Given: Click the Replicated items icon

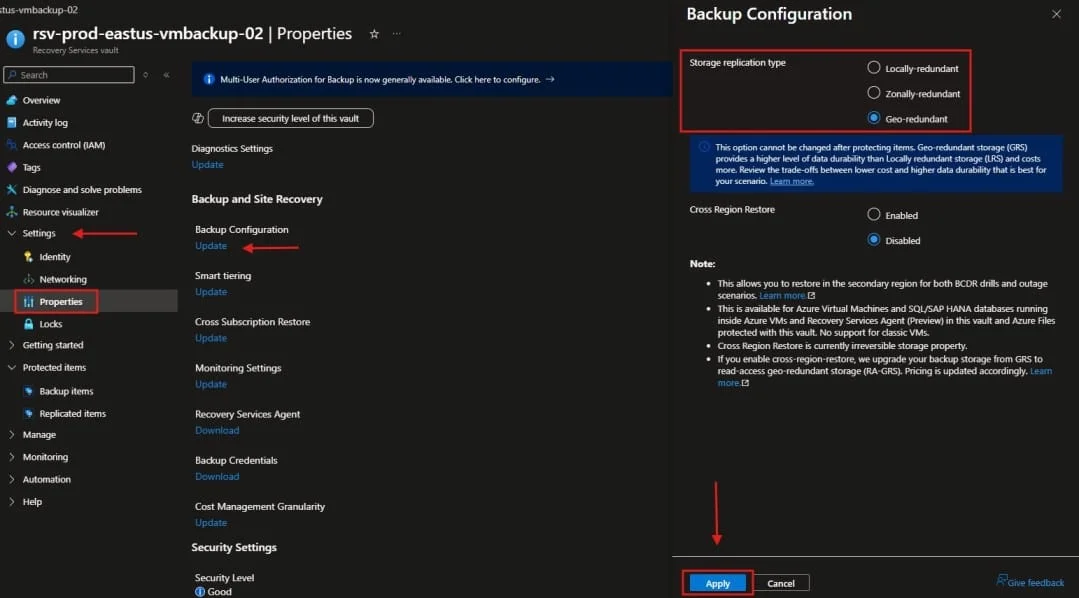Looking at the screenshot, I should [28, 414].
